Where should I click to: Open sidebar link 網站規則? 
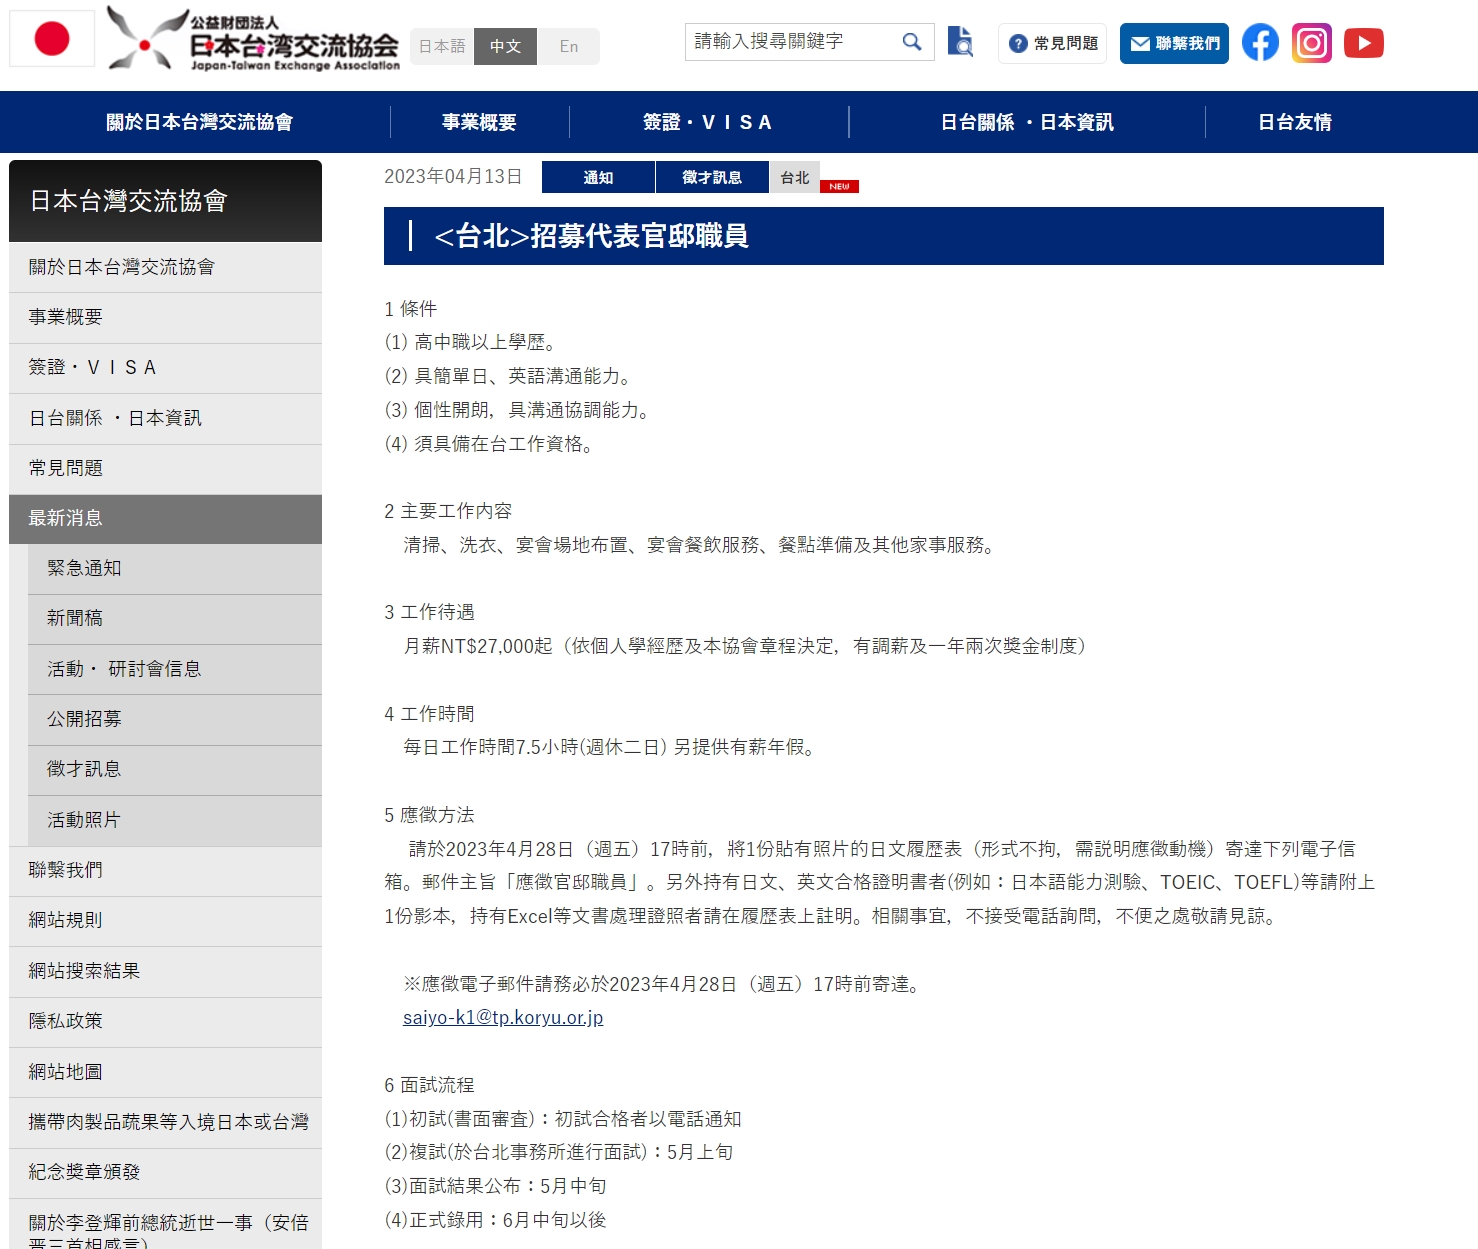point(166,921)
